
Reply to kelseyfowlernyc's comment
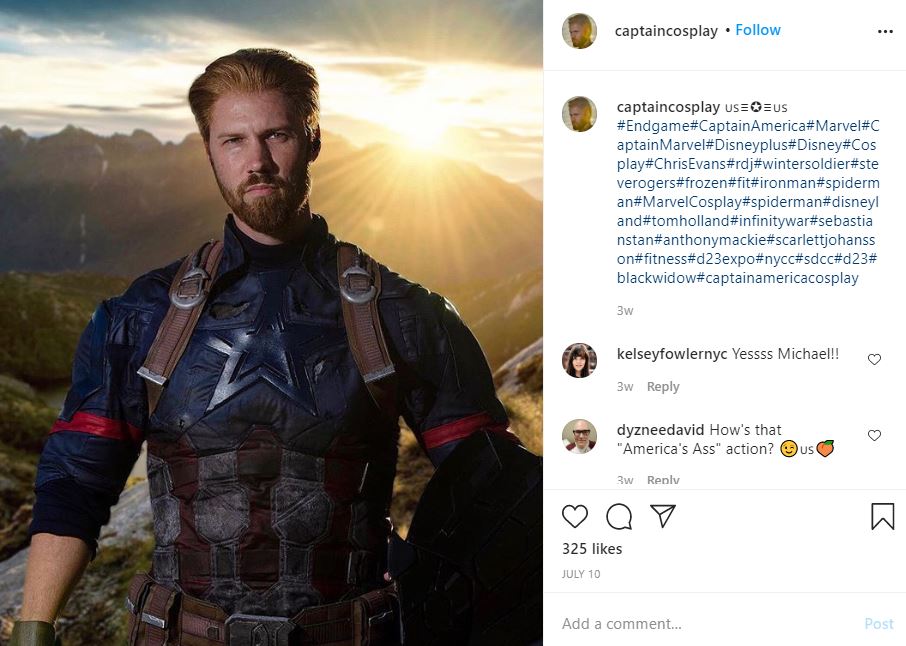[x=662, y=387]
